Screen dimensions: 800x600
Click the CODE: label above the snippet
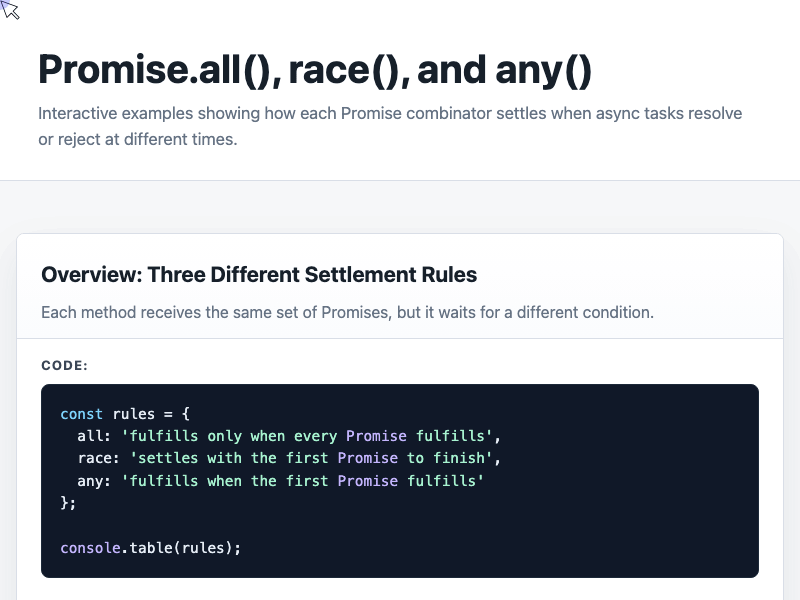pyautogui.click(x=65, y=366)
